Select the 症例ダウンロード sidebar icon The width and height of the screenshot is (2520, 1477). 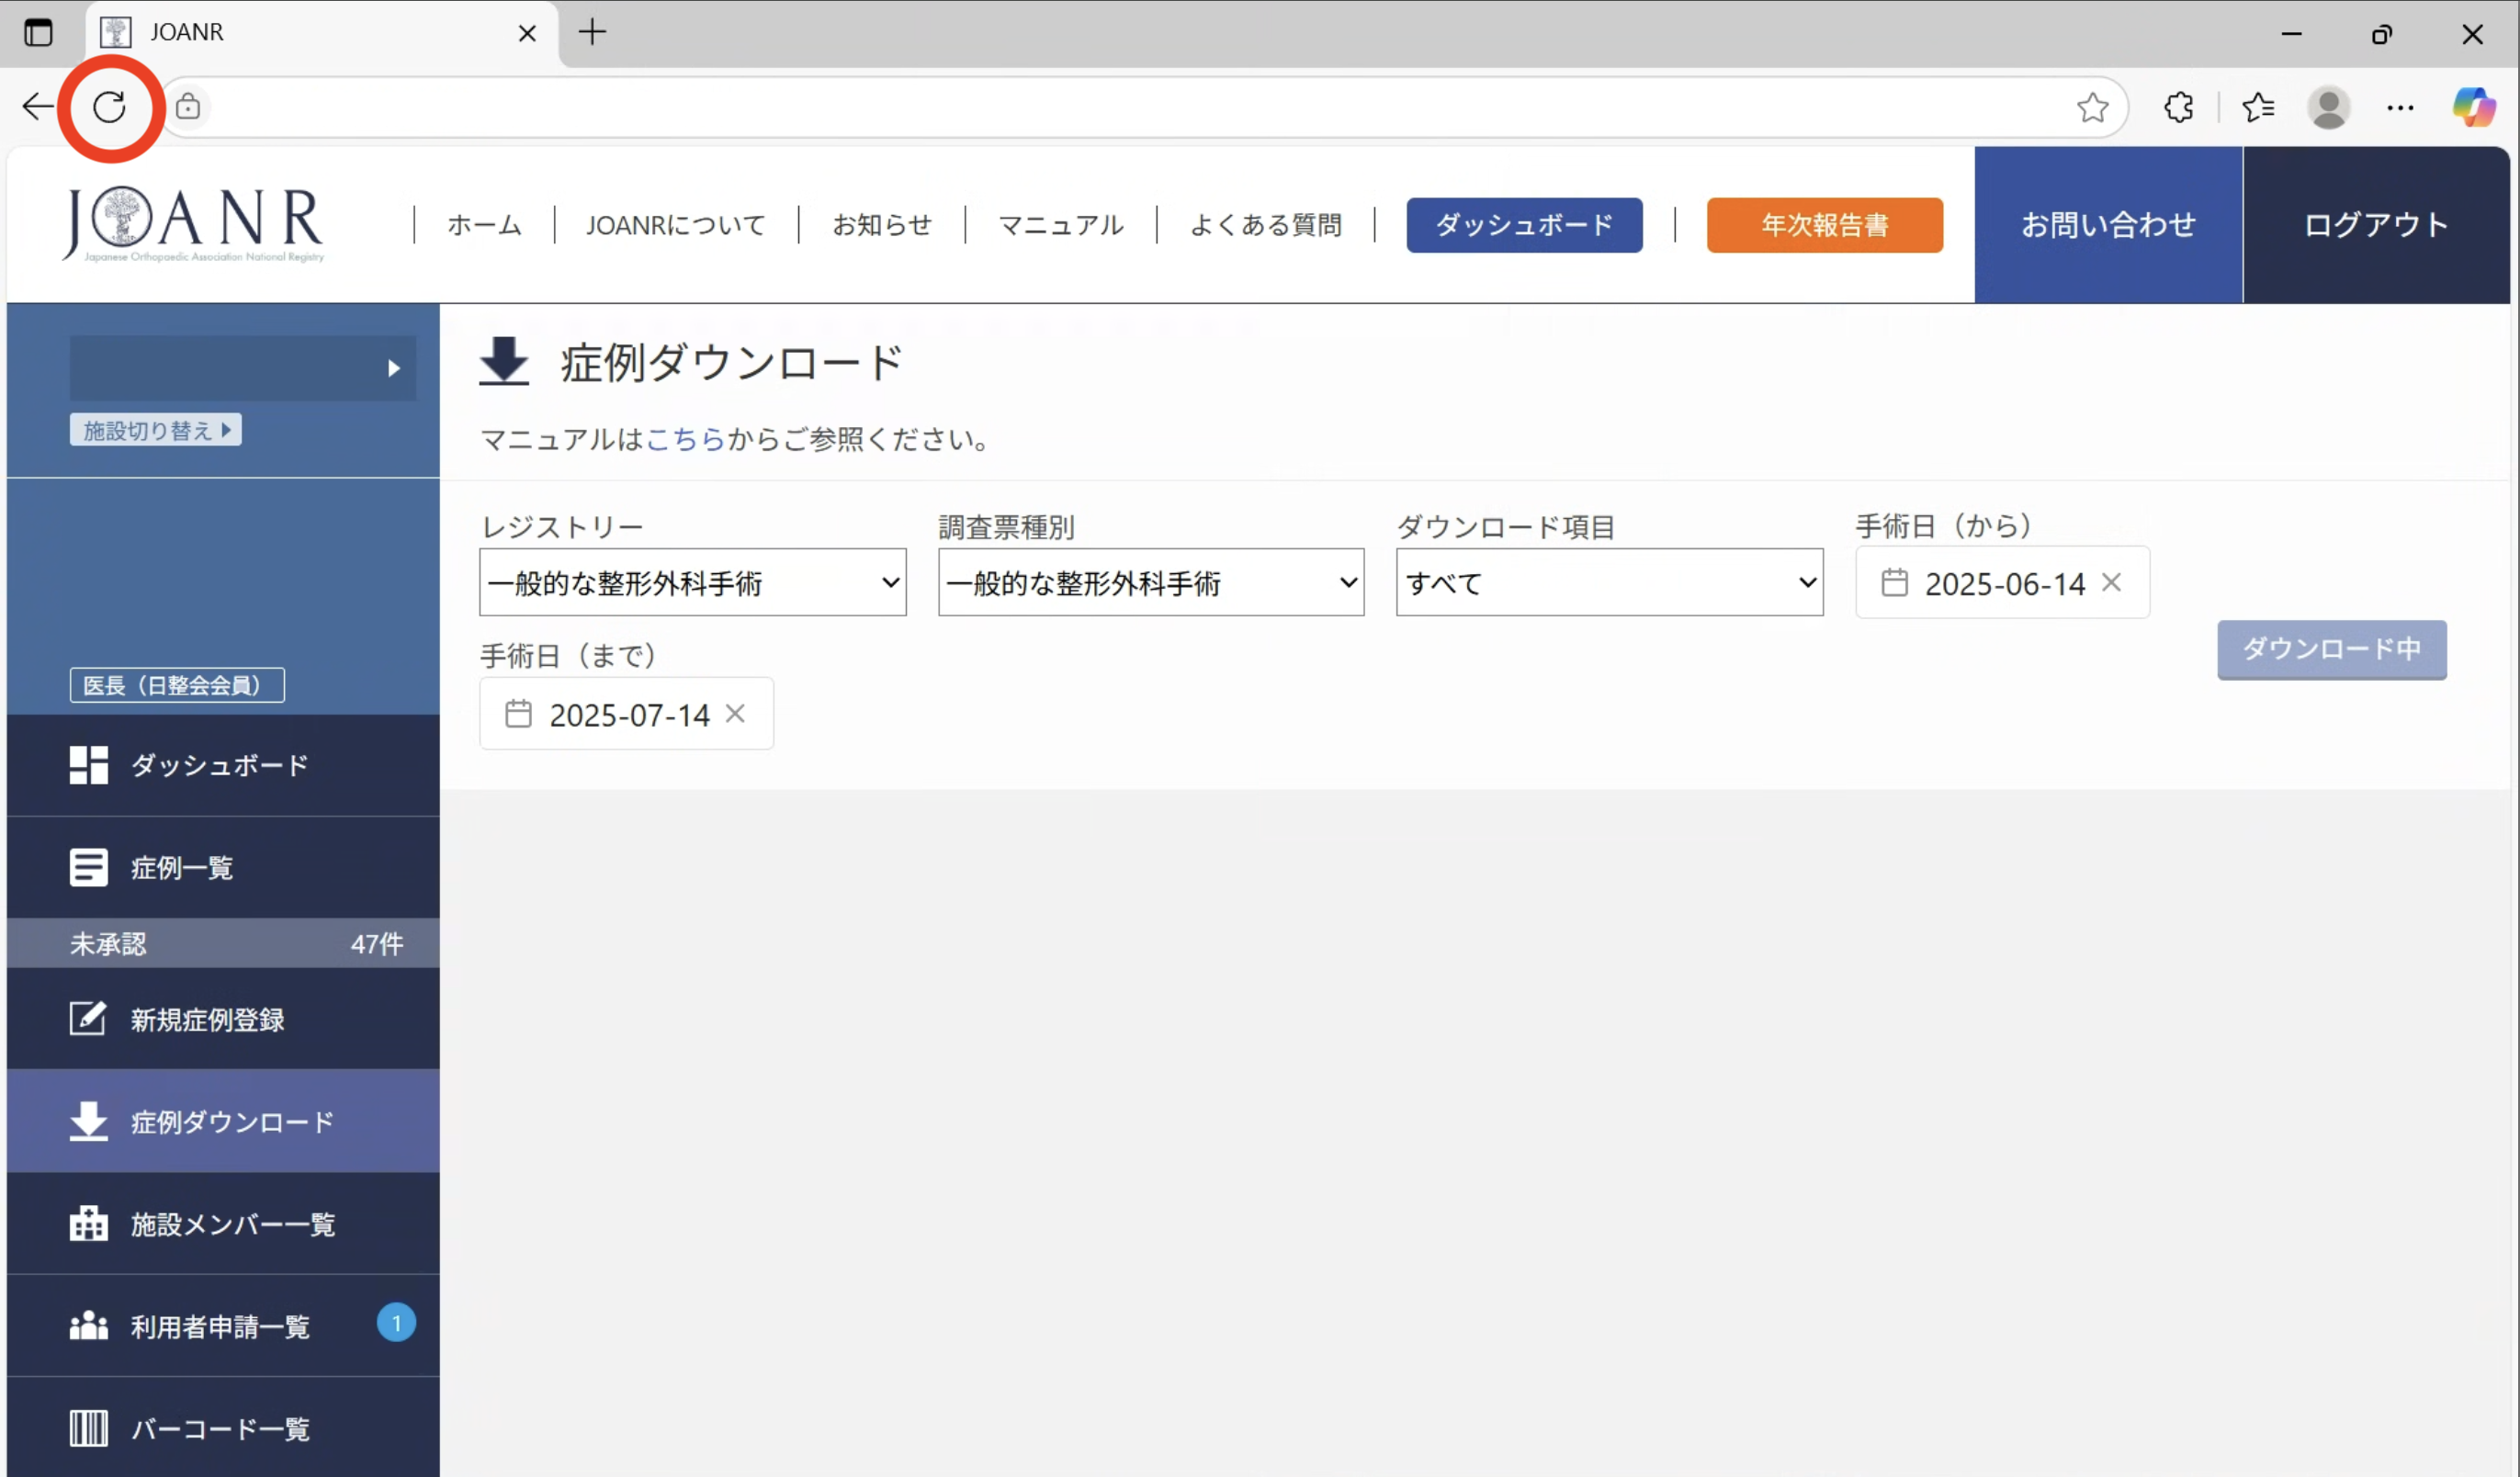tap(88, 1121)
